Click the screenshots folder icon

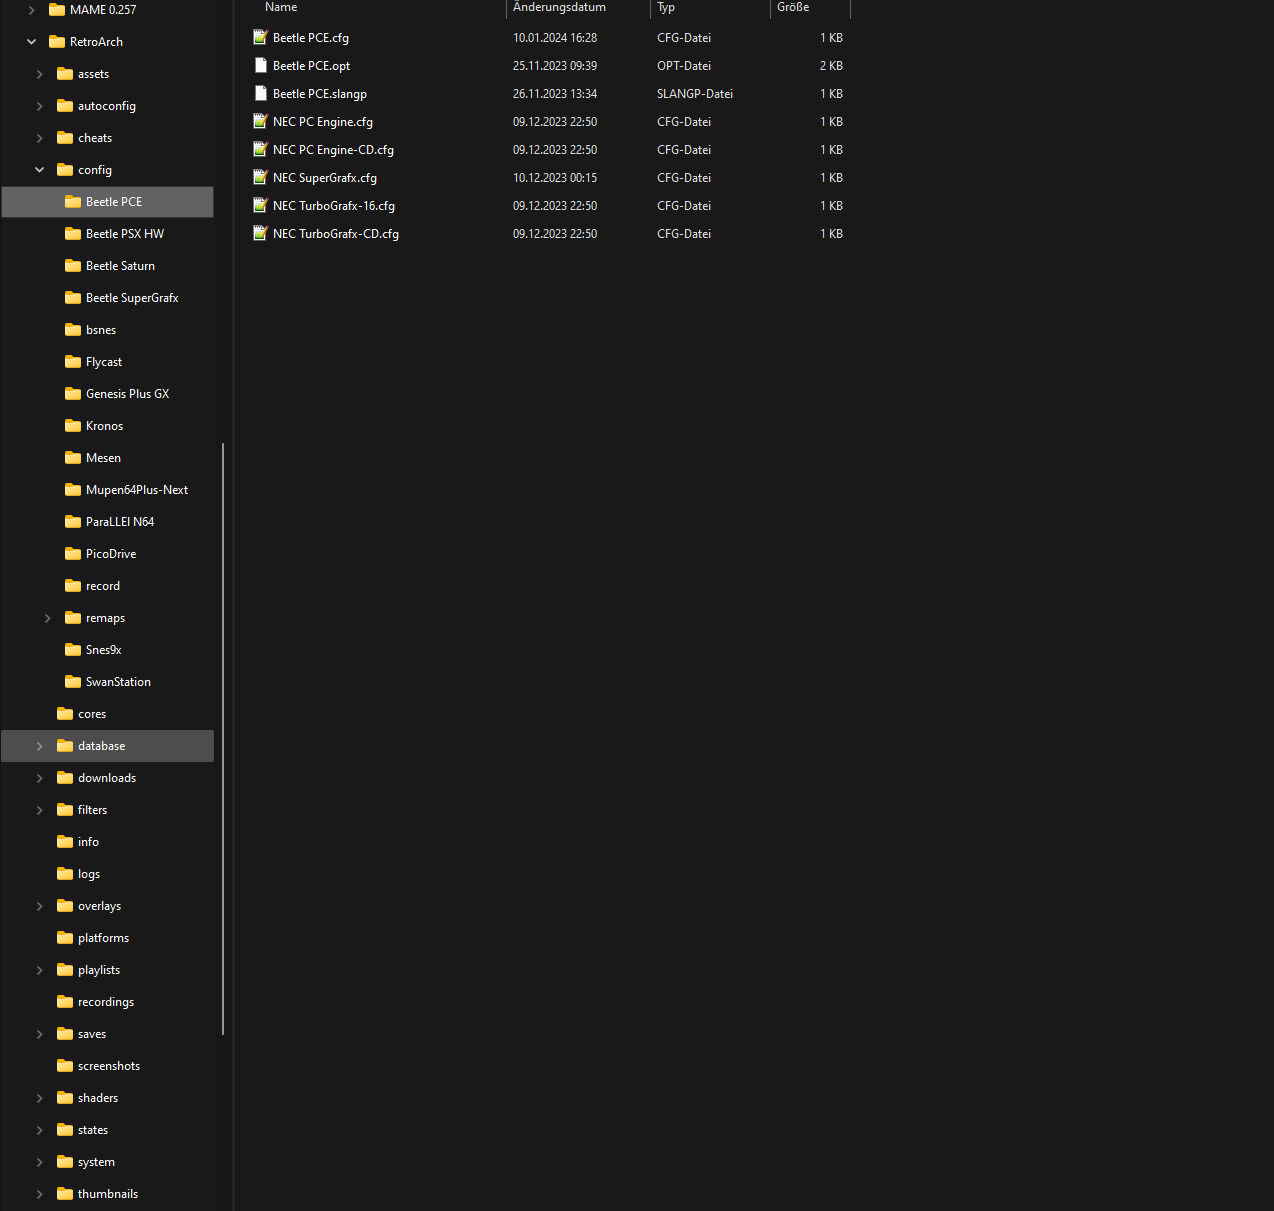point(65,1066)
